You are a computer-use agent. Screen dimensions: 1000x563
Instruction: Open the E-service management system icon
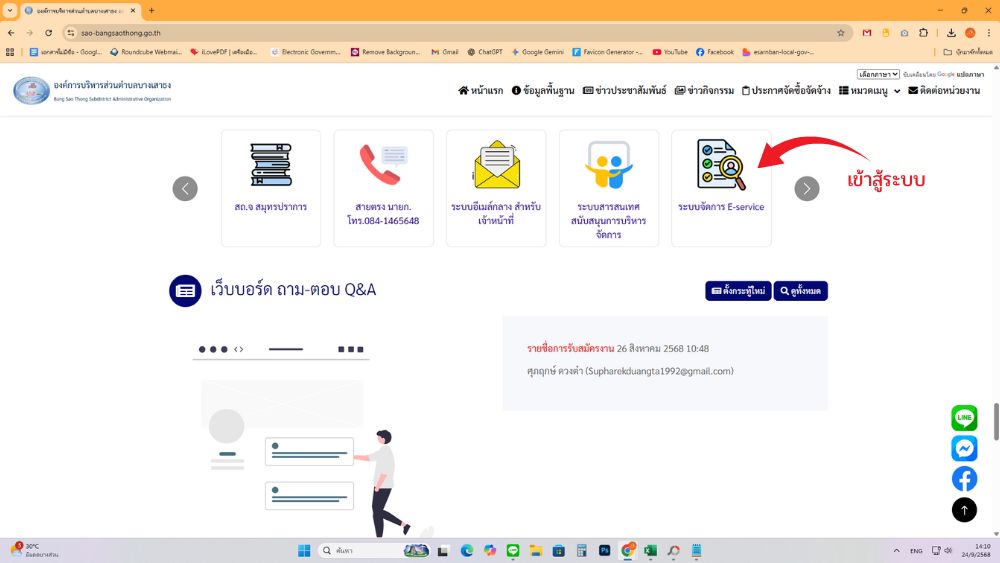coord(721,166)
